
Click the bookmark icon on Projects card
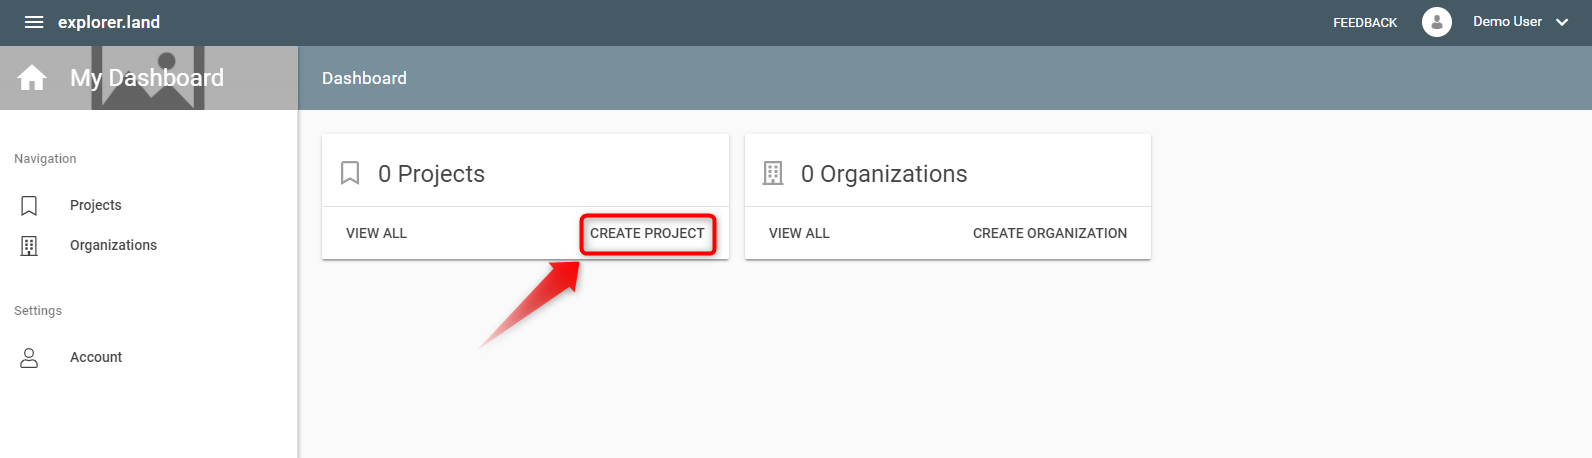click(x=350, y=173)
